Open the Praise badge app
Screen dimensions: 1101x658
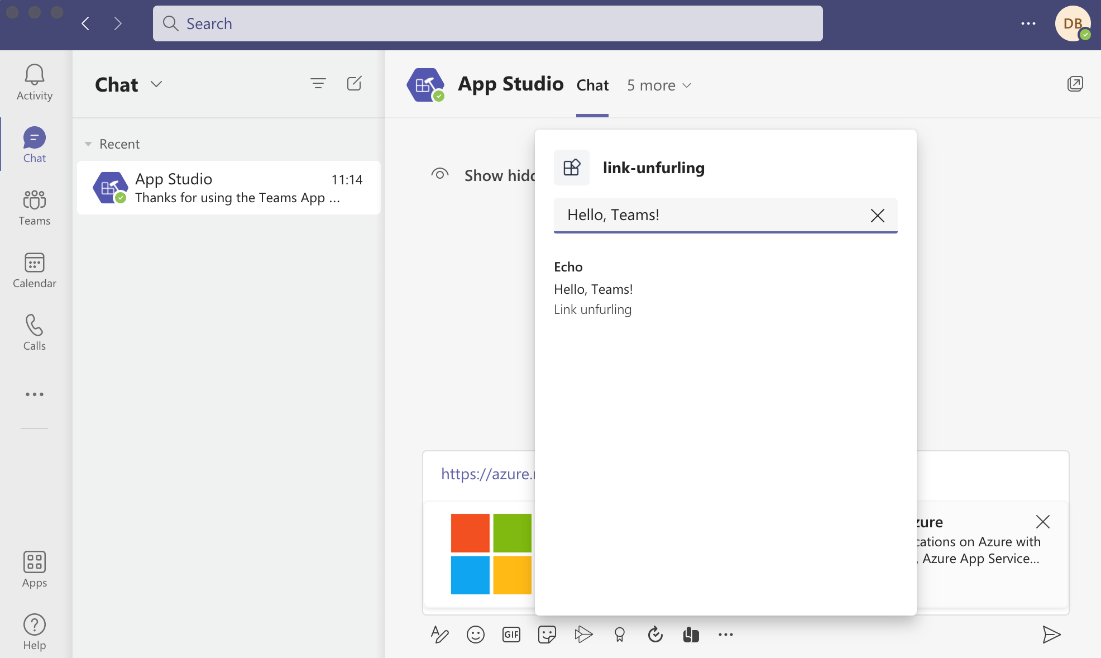pyautogui.click(x=619, y=635)
